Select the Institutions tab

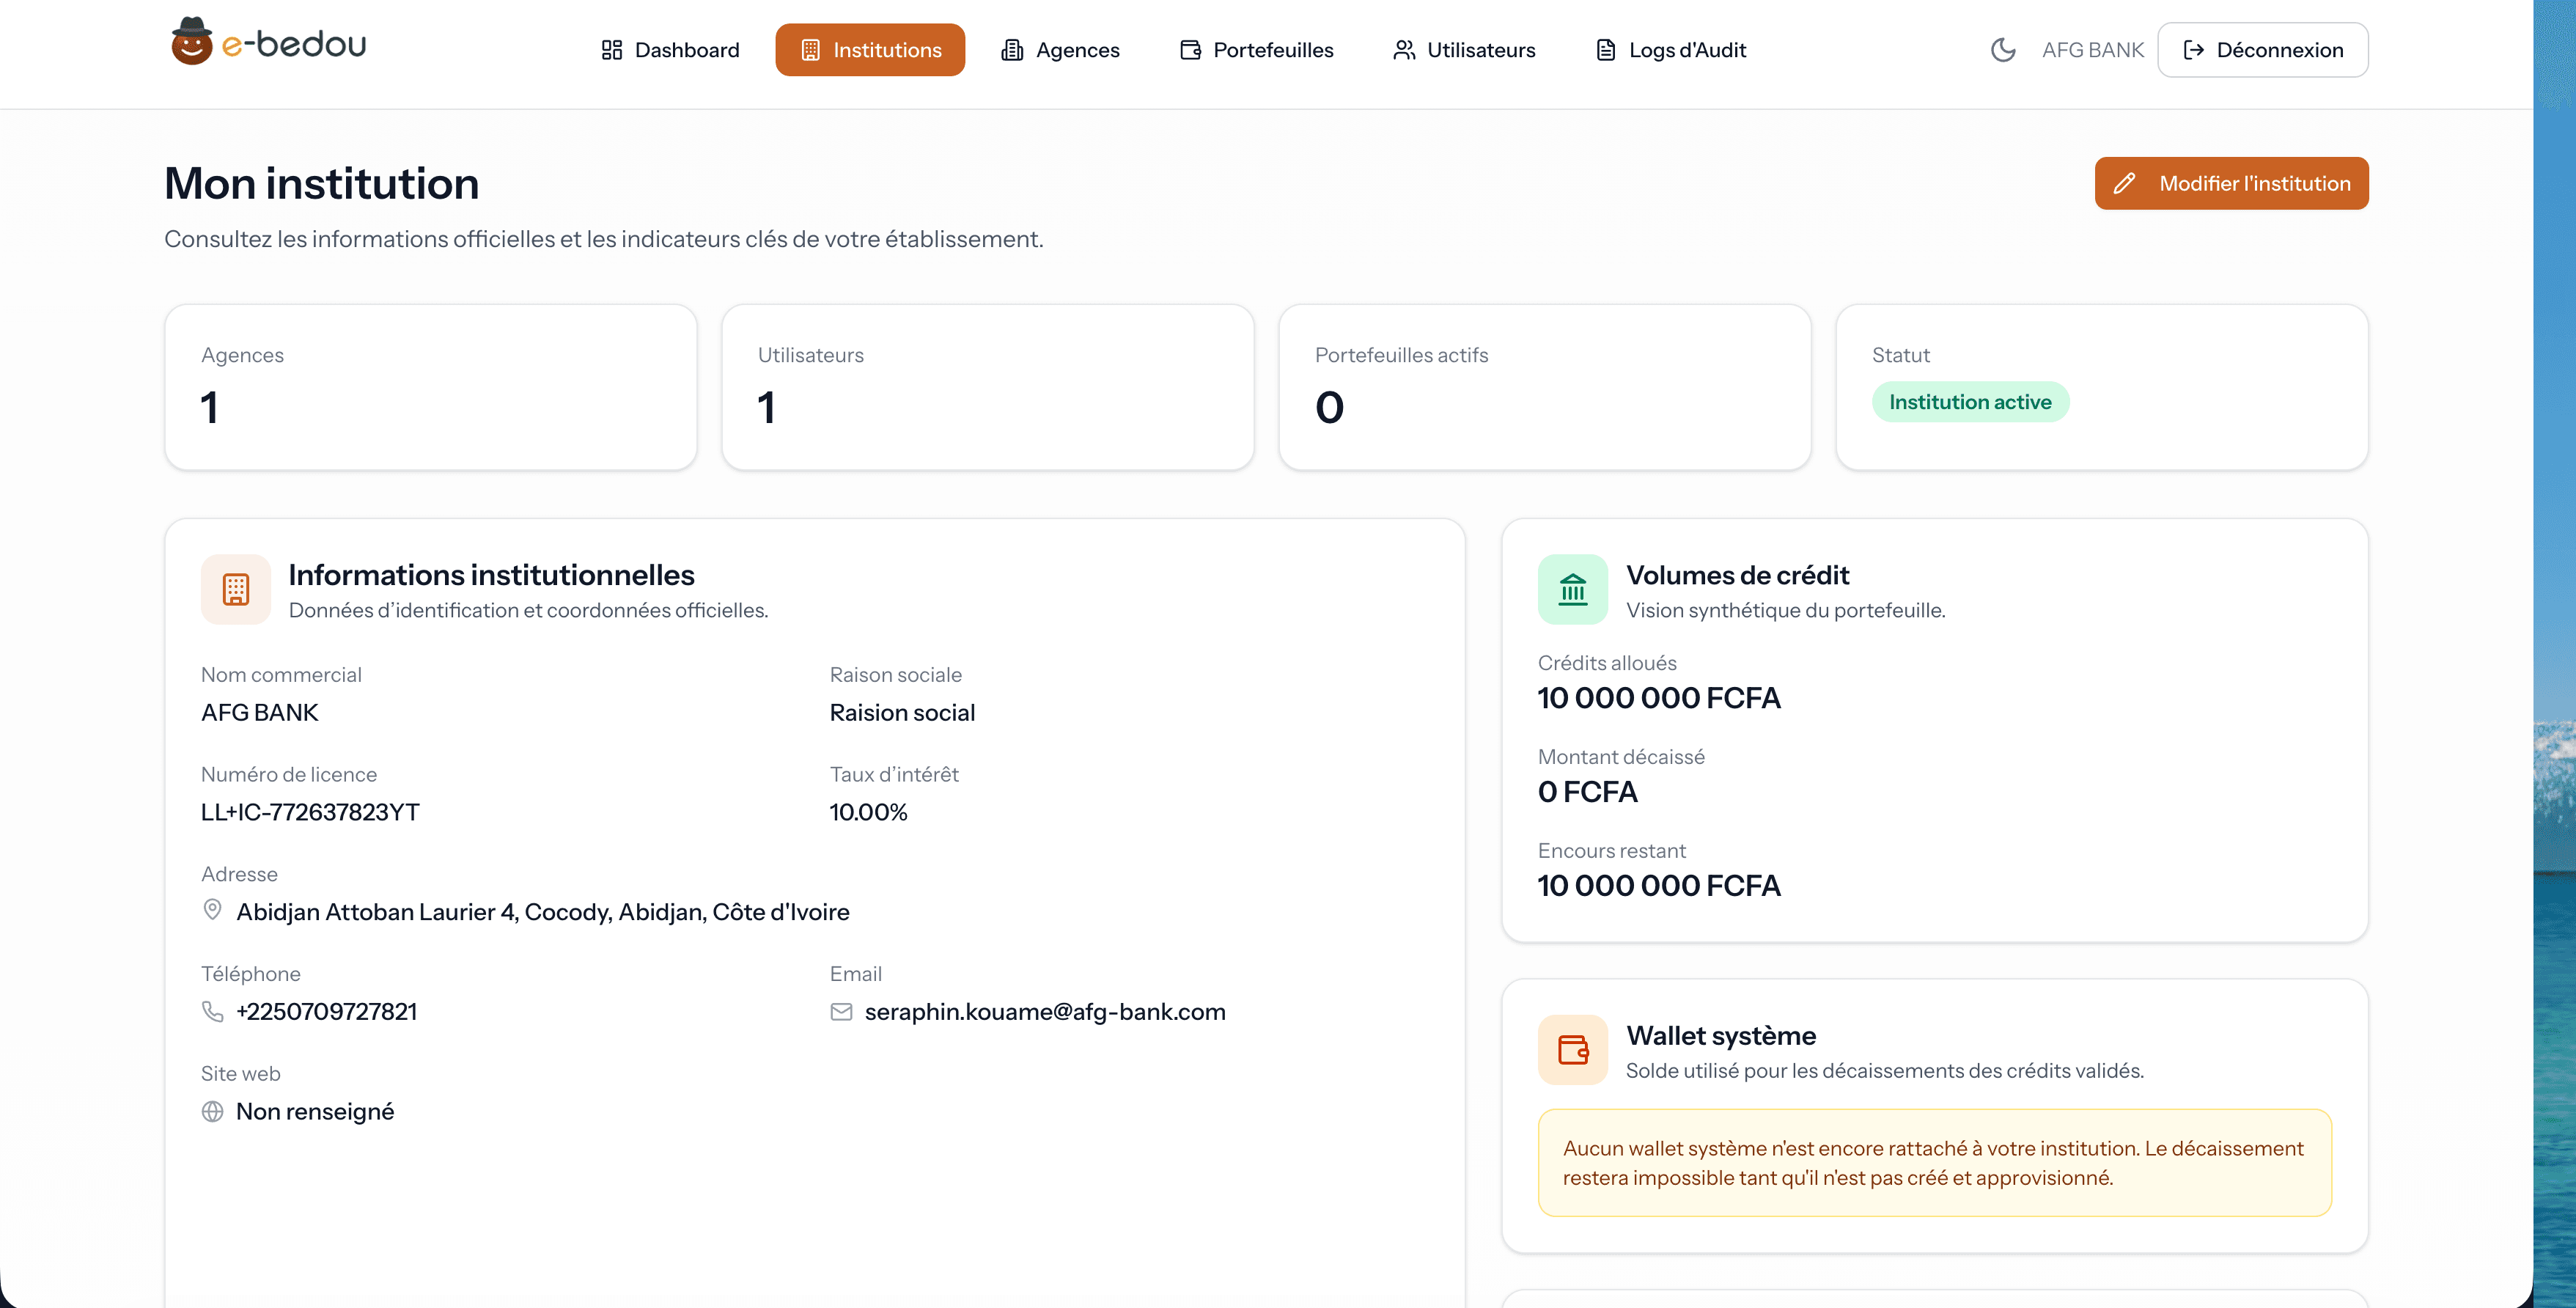[870, 50]
